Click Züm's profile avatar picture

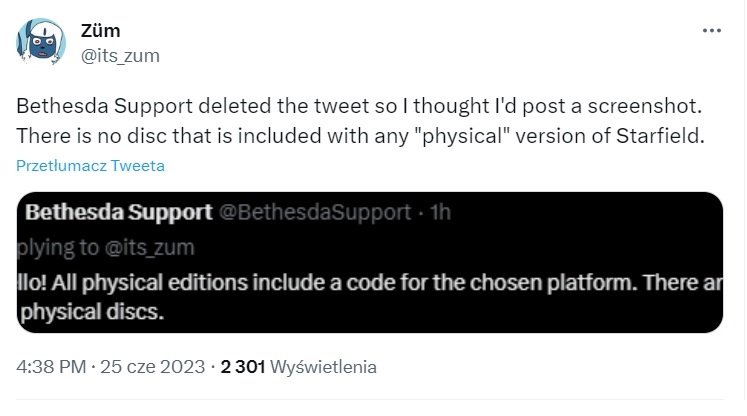click(x=41, y=41)
